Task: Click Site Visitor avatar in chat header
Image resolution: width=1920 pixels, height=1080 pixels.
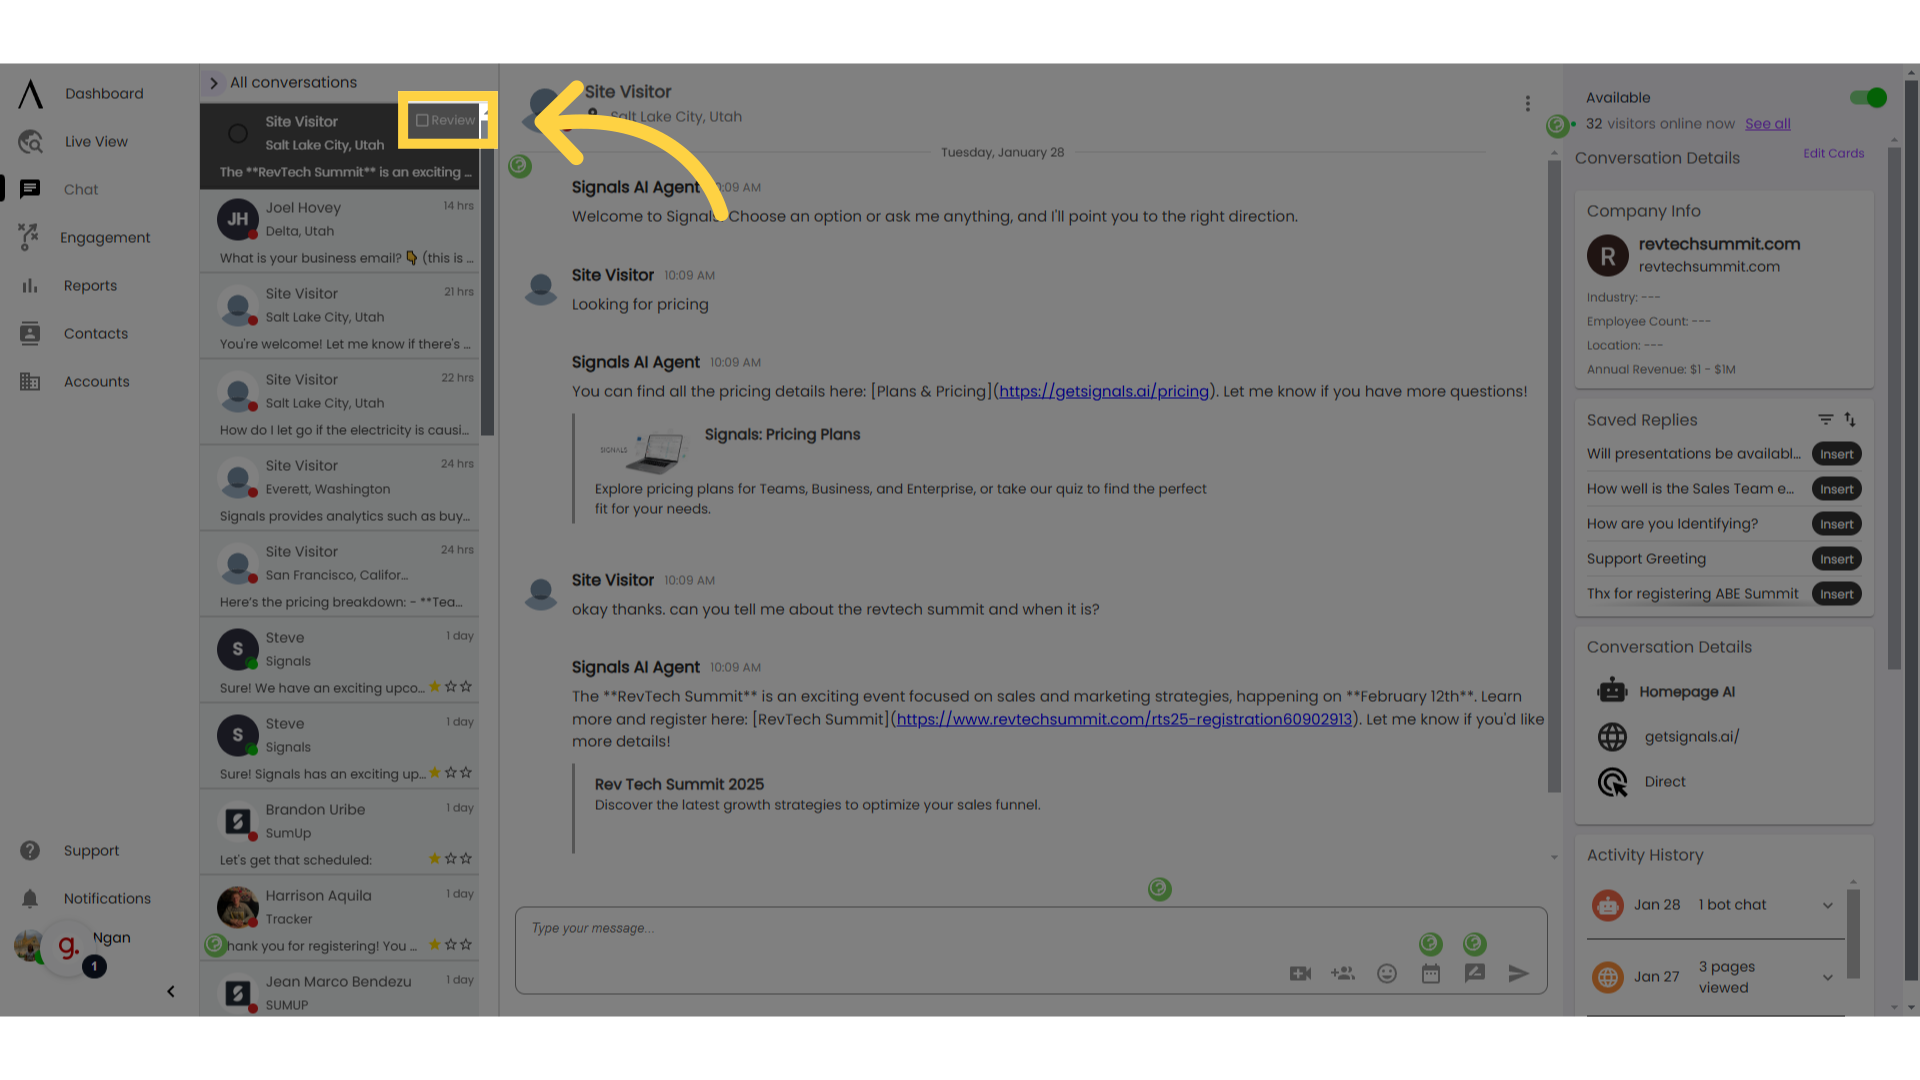Action: (545, 109)
